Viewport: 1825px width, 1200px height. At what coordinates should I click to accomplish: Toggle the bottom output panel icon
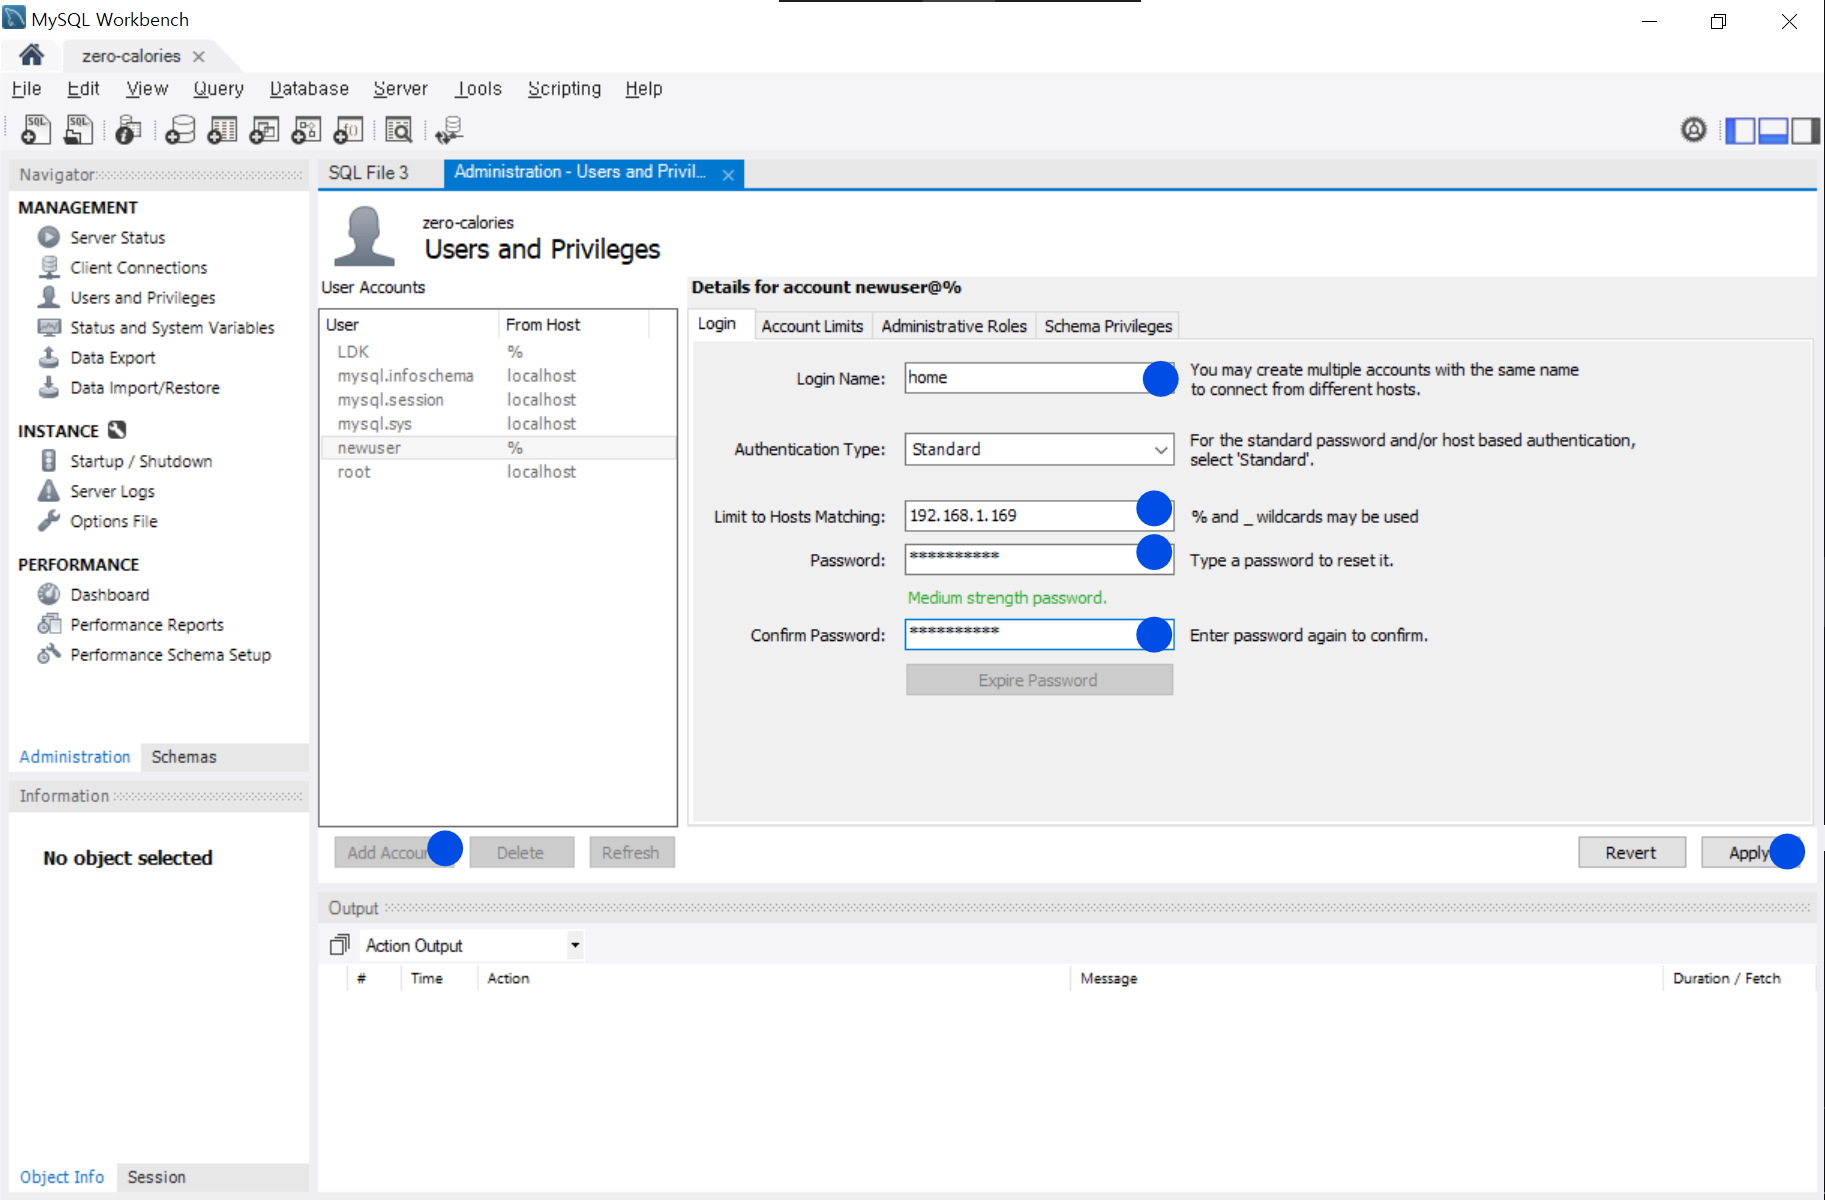tap(1773, 130)
